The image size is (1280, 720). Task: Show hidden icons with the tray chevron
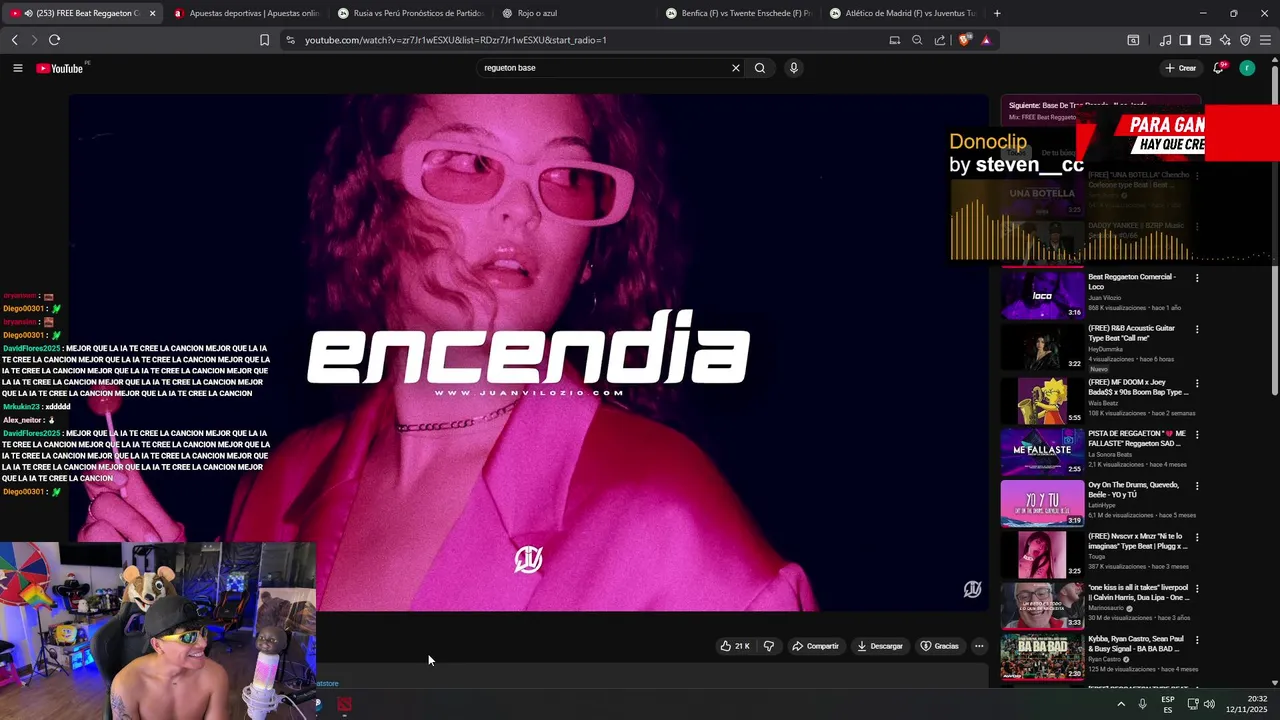1121,704
